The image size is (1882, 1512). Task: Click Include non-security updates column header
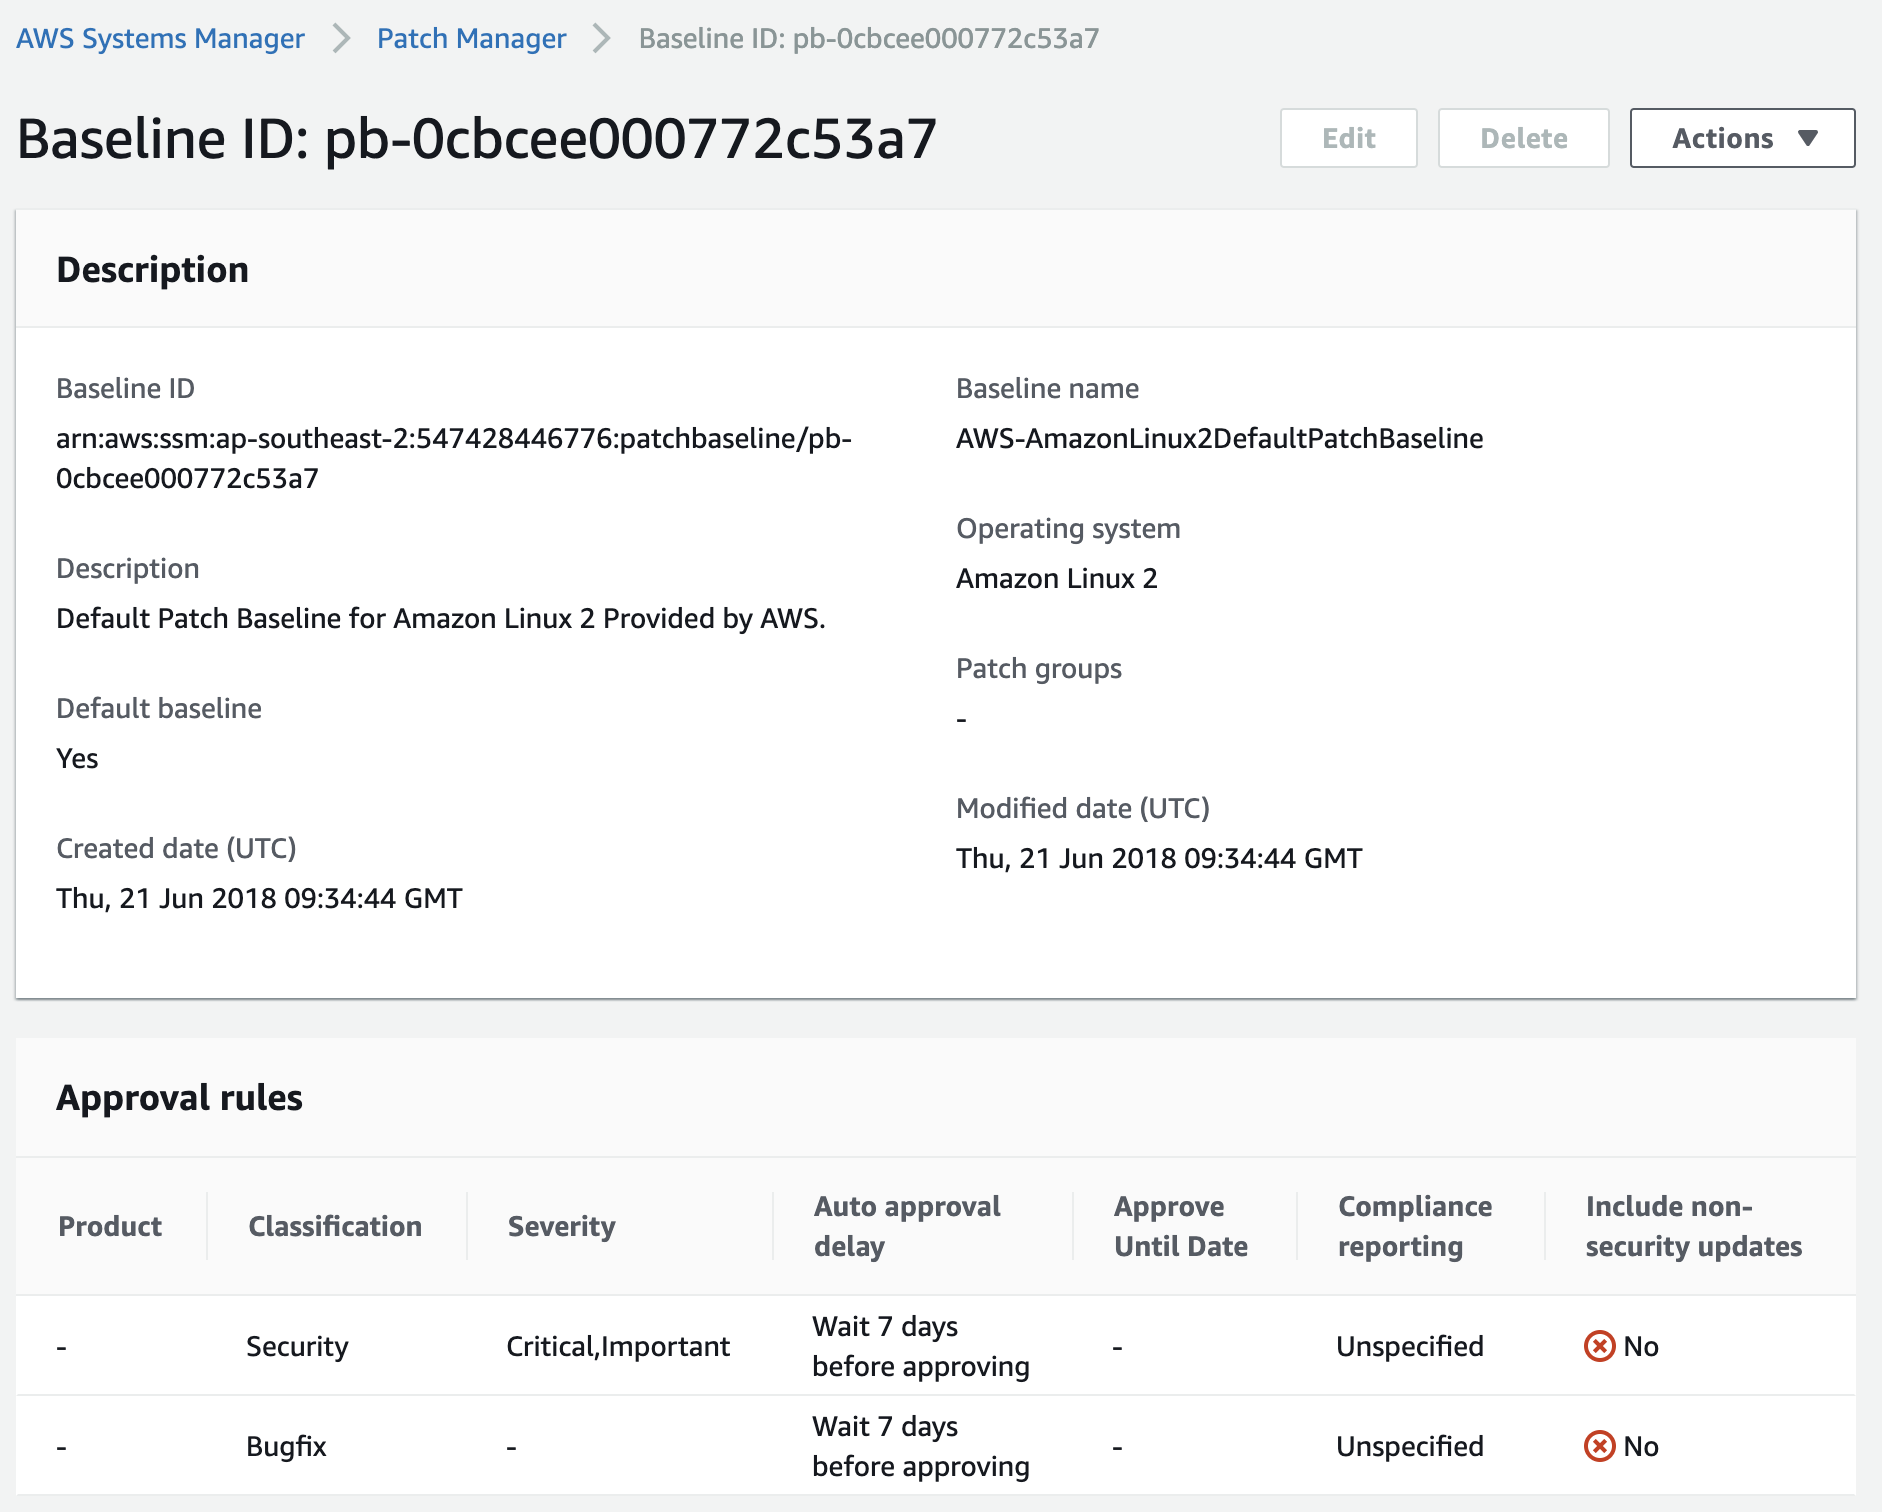click(x=1694, y=1226)
